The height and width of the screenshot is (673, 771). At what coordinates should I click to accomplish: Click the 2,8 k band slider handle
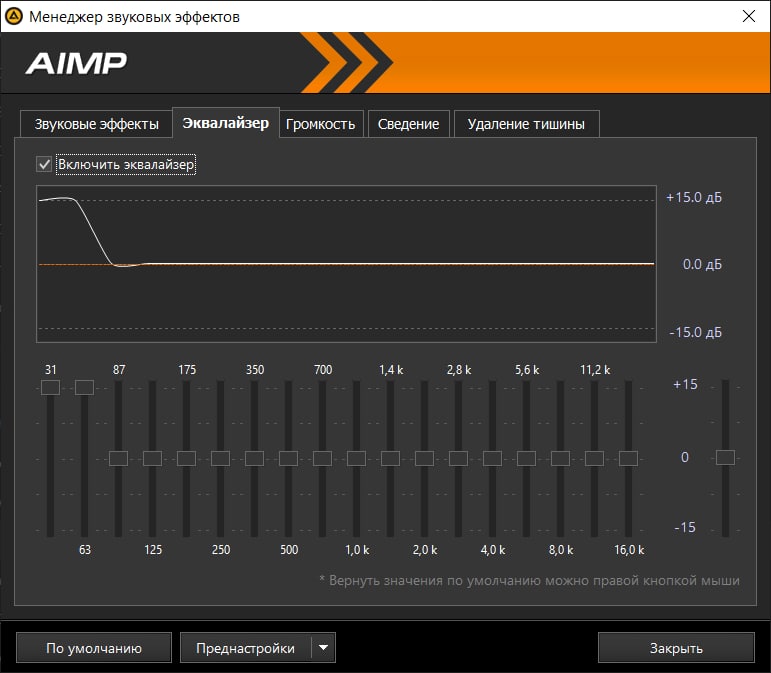[x=458, y=459]
